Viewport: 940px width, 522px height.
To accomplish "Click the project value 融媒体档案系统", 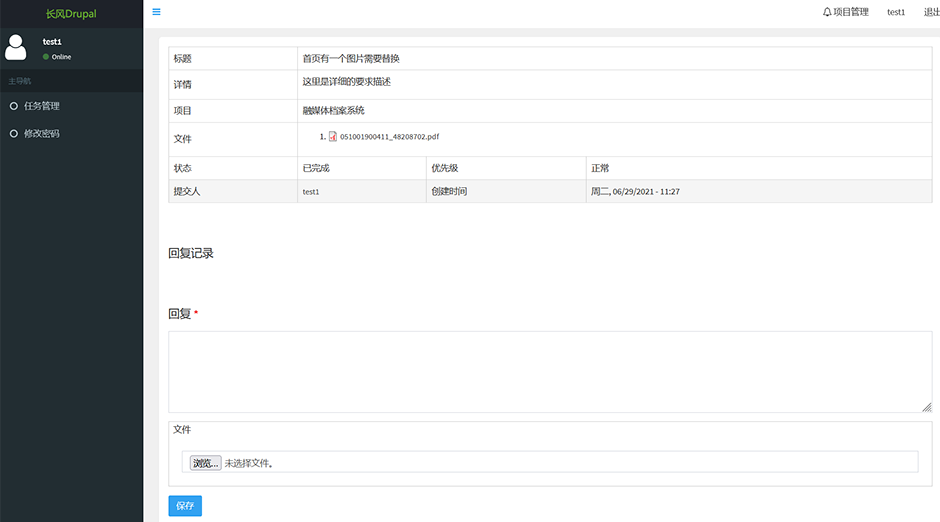I will coord(333,110).
